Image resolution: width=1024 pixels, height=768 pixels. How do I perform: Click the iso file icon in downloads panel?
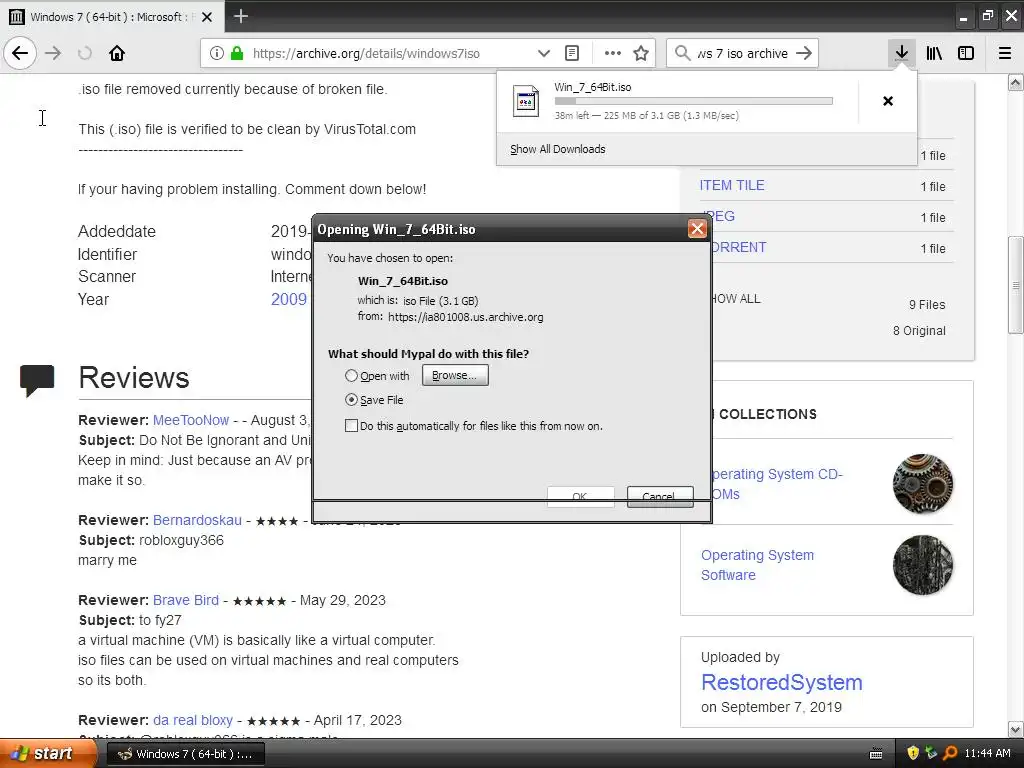click(x=526, y=101)
